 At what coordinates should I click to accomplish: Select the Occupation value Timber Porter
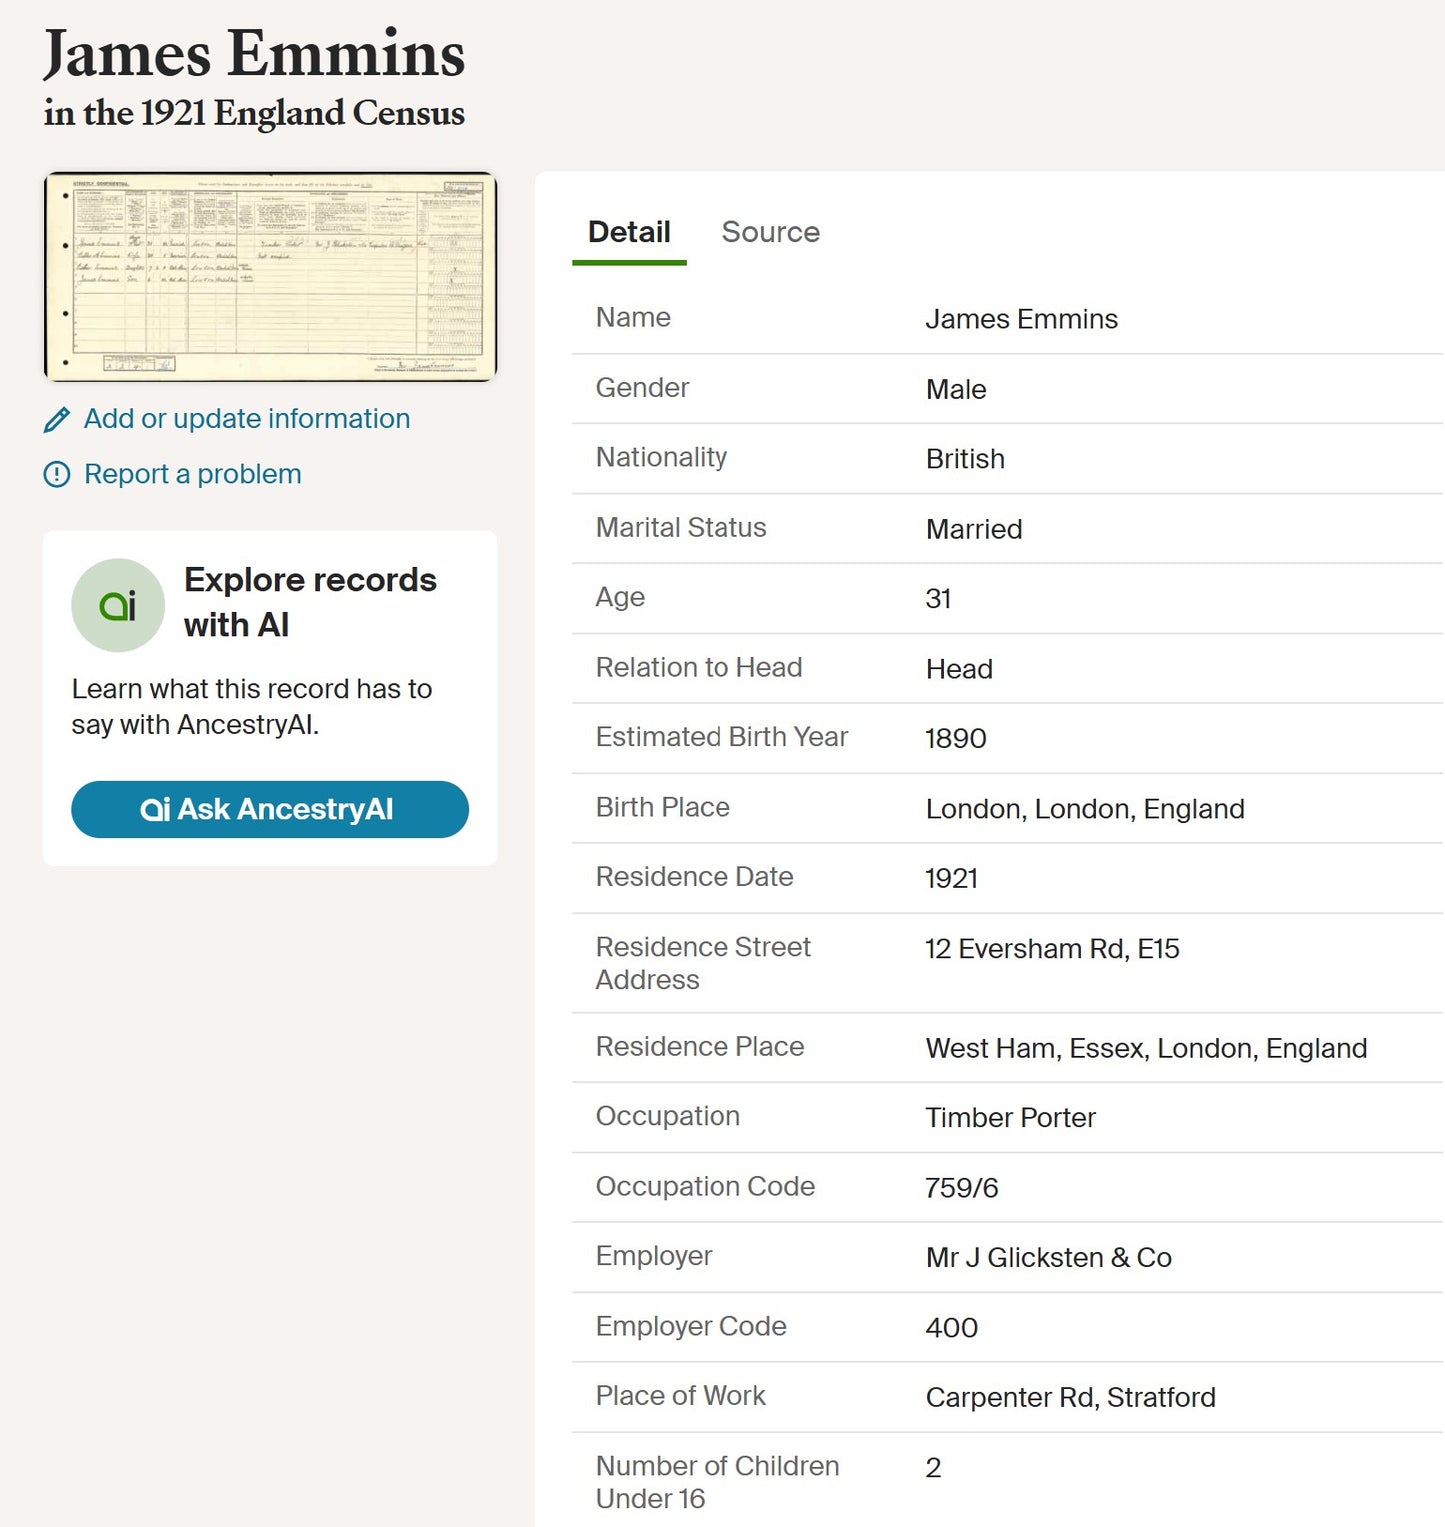(x=1010, y=1117)
